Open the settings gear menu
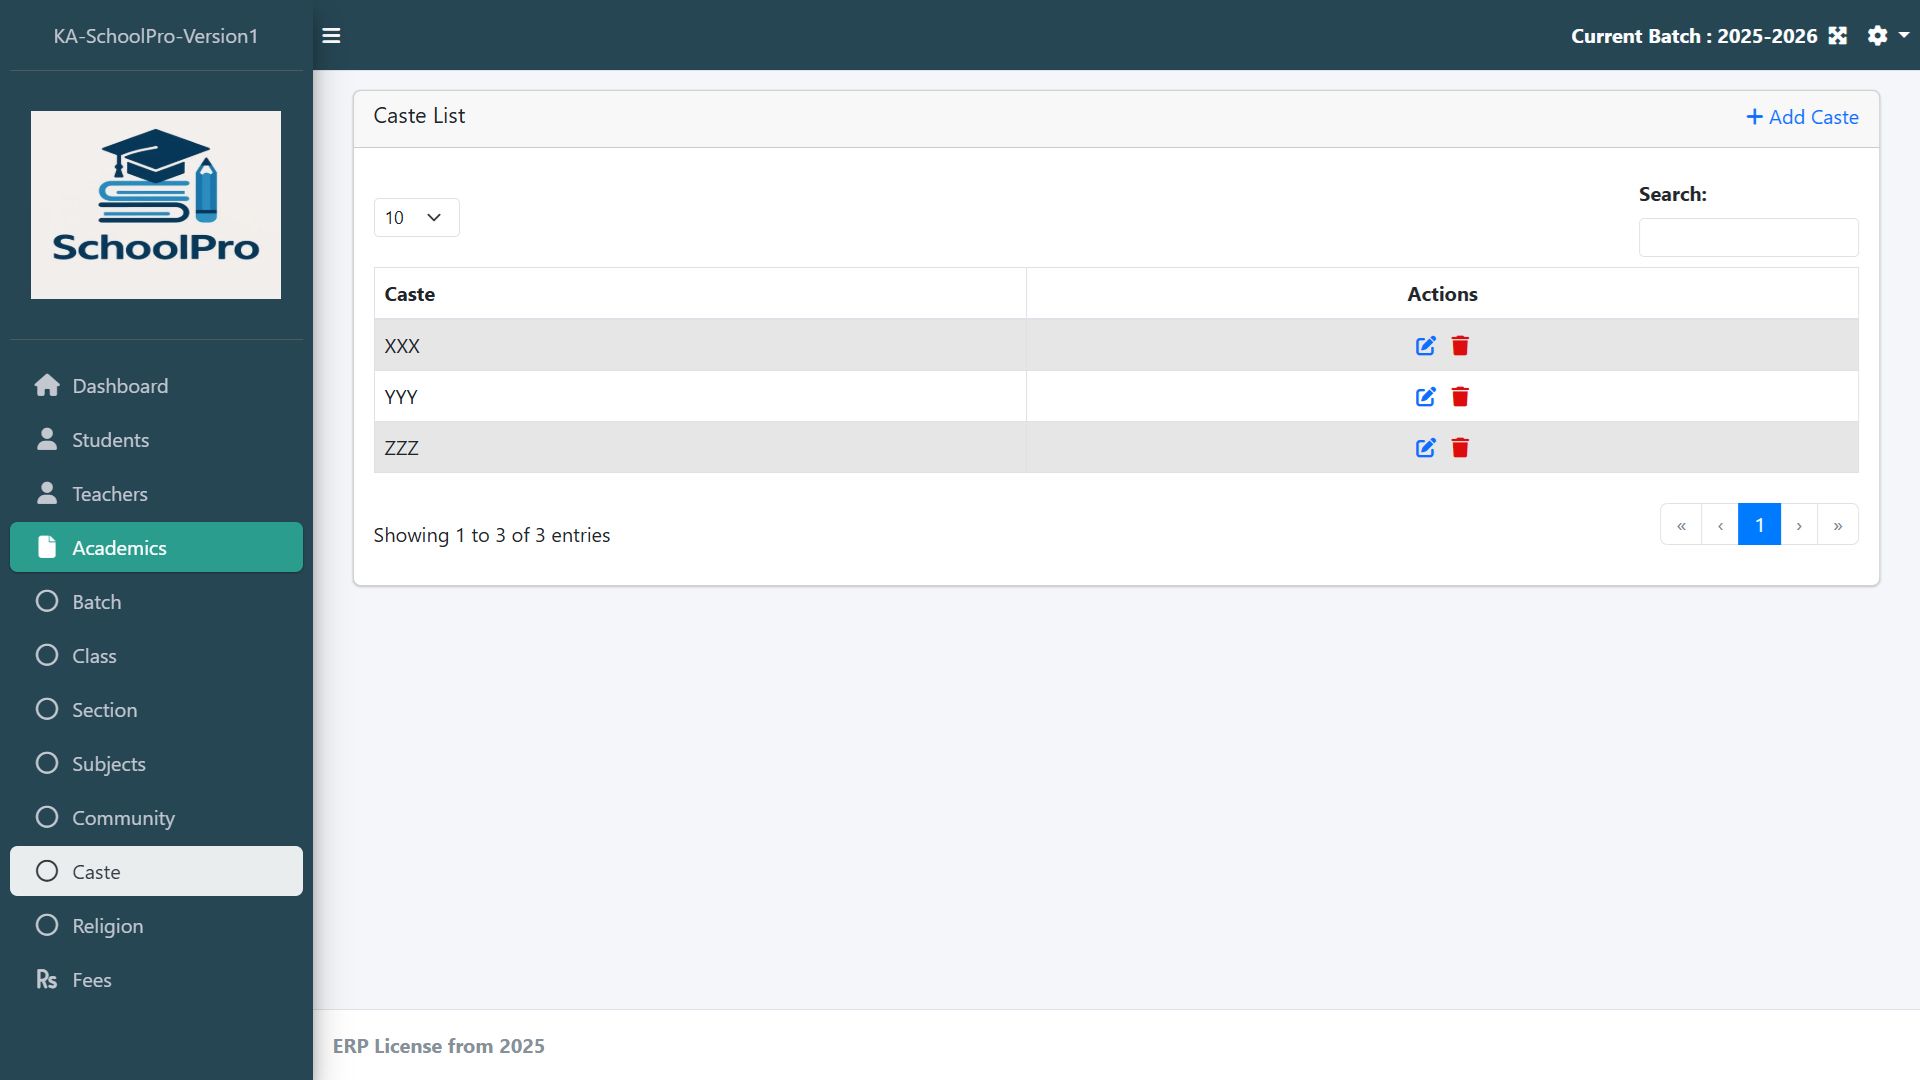 tap(1878, 36)
